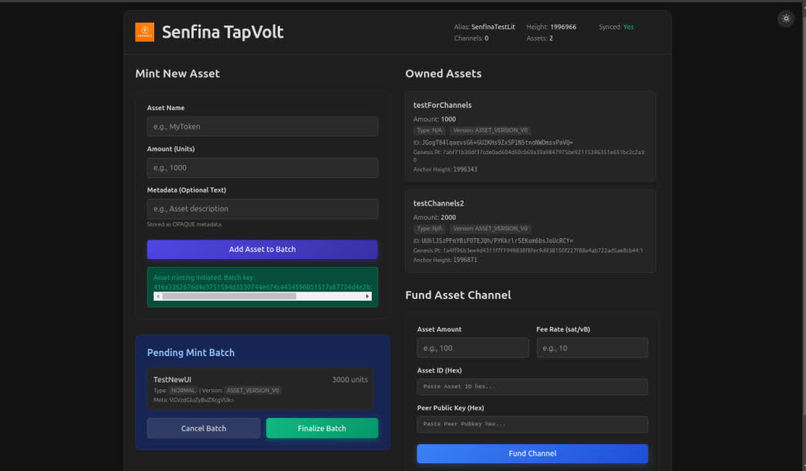Screen dimensions: 806x471
Task: Click the Fee Rate (sat/vB) field
Action: [592, 348]
